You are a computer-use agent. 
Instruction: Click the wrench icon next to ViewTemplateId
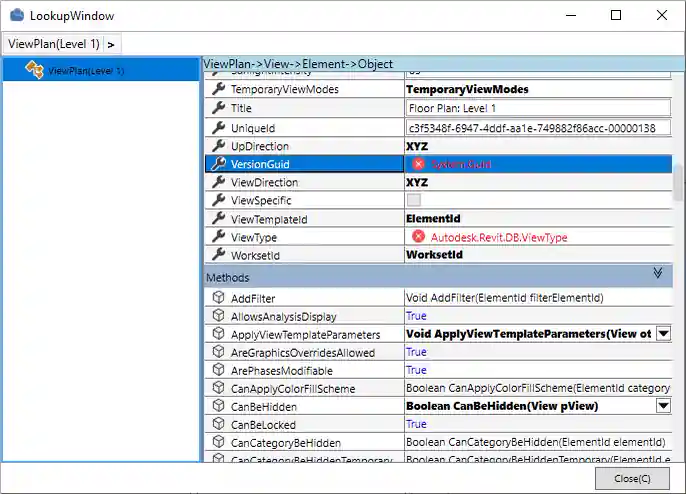click(x=219, y=219)
